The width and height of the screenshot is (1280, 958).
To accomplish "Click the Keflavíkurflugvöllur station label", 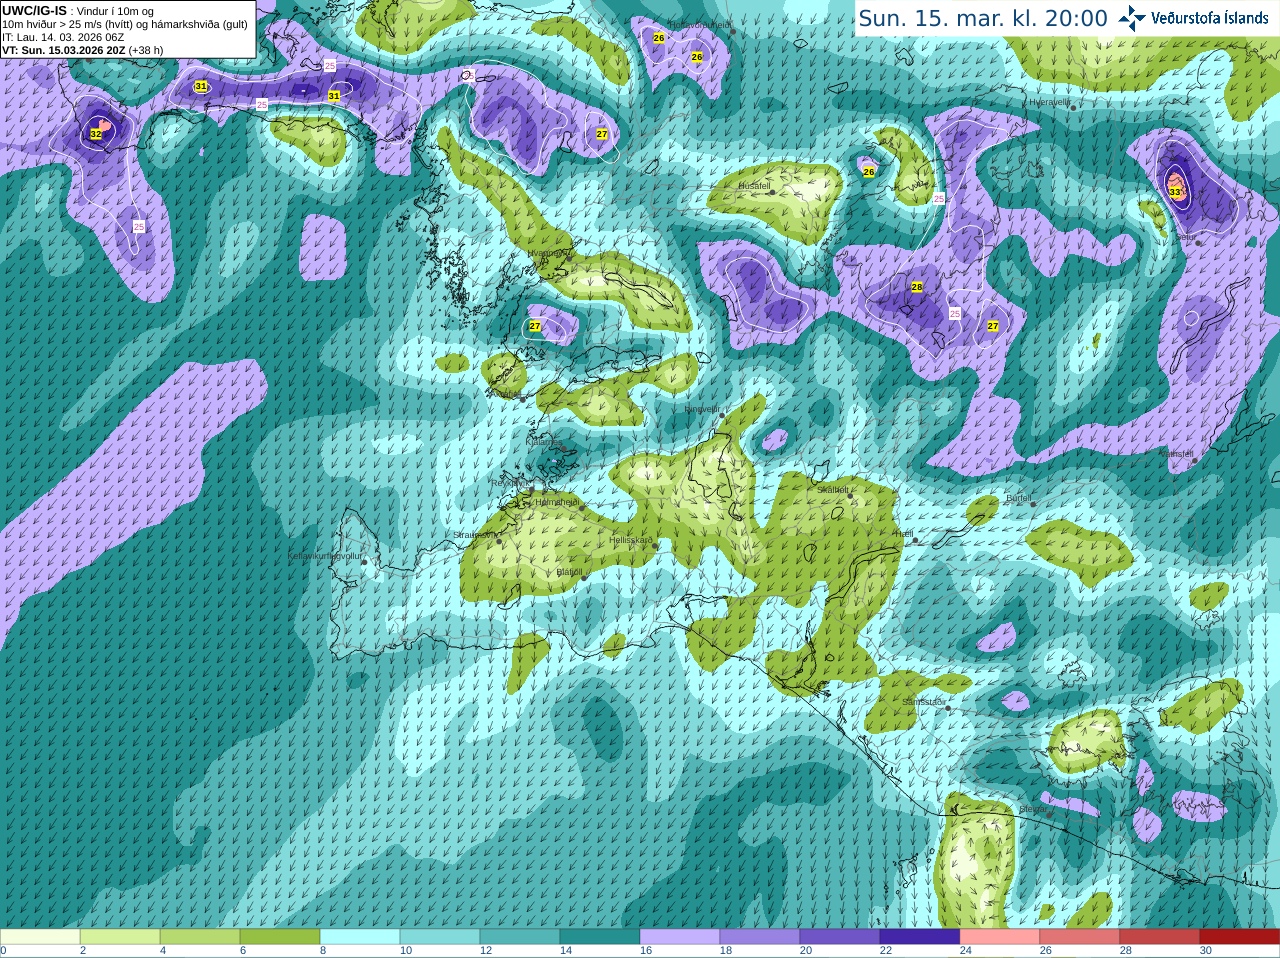I will point(324,556).
